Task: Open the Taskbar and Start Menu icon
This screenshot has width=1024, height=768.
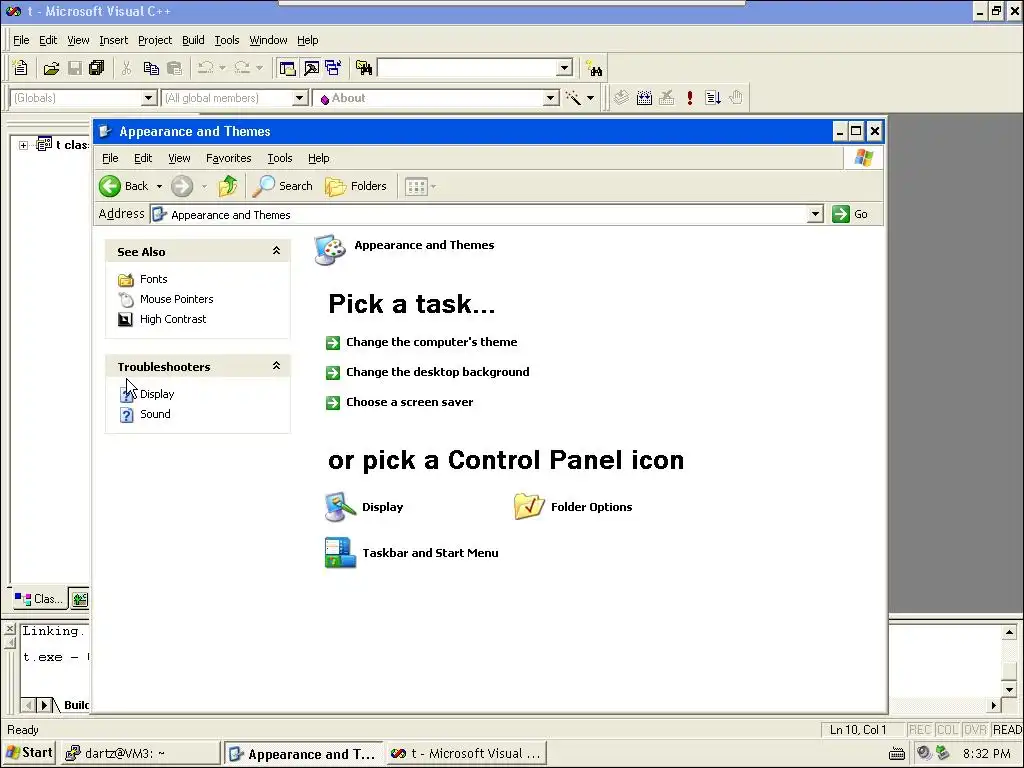Action: click(411, 553)
